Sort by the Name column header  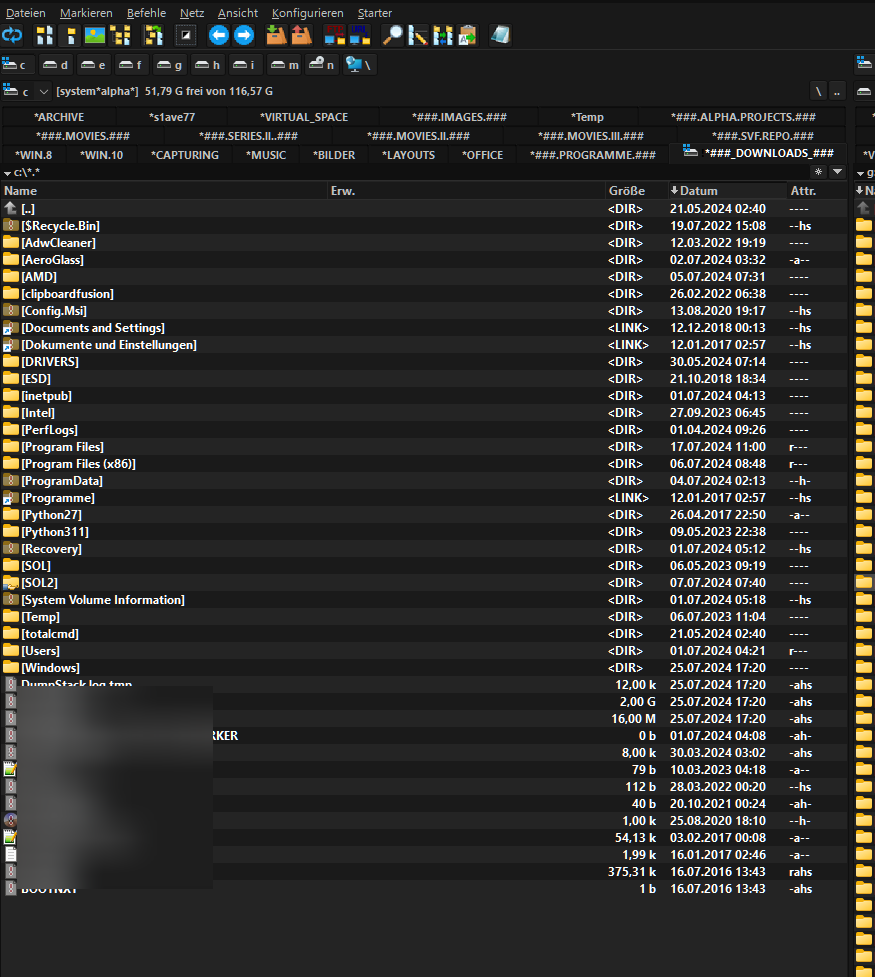(x=165, y=191)
